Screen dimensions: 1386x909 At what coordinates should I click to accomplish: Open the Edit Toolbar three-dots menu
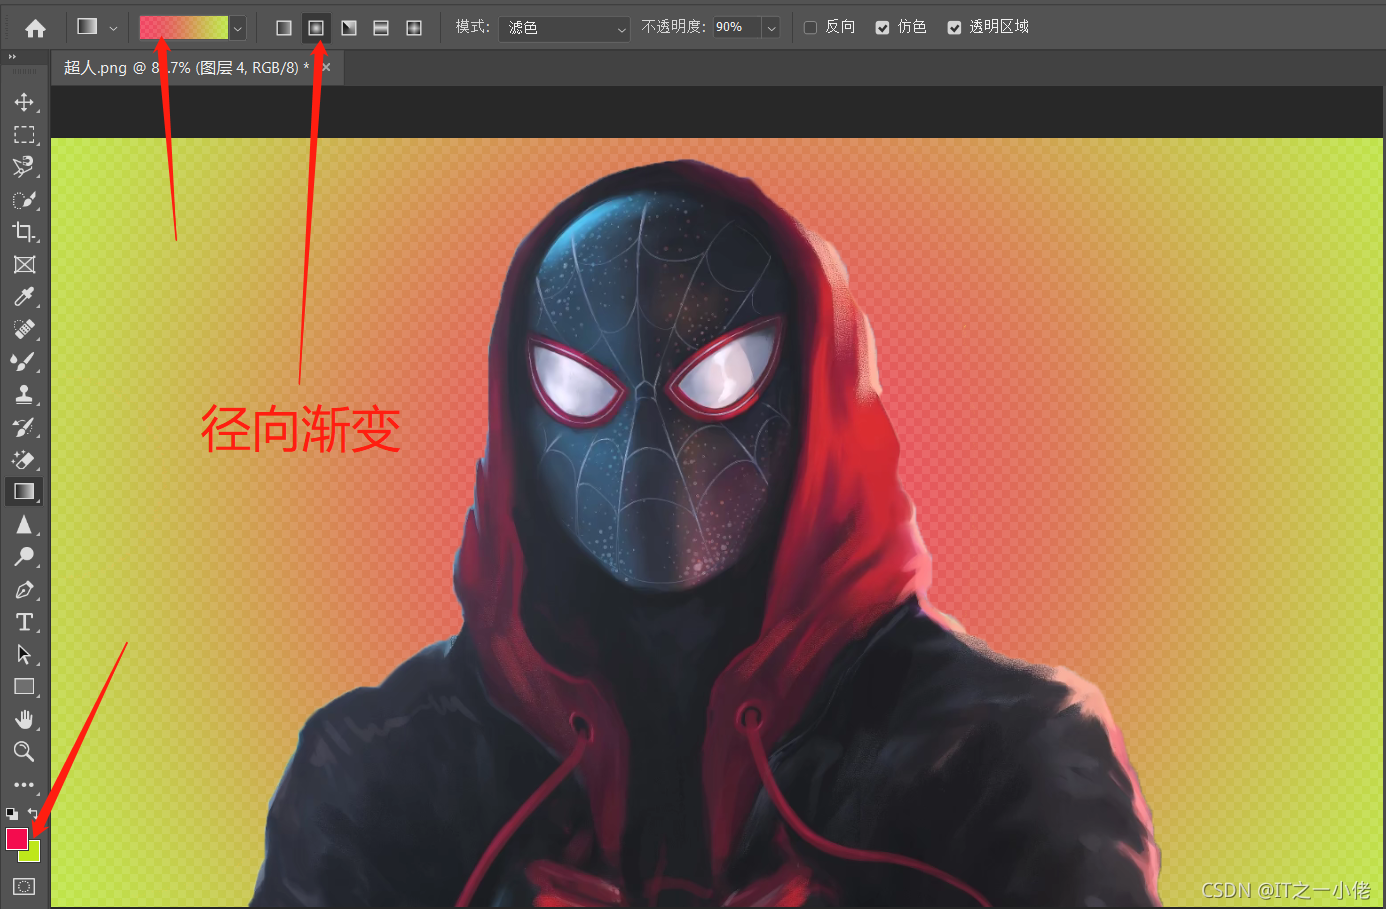tap(24, 785)
